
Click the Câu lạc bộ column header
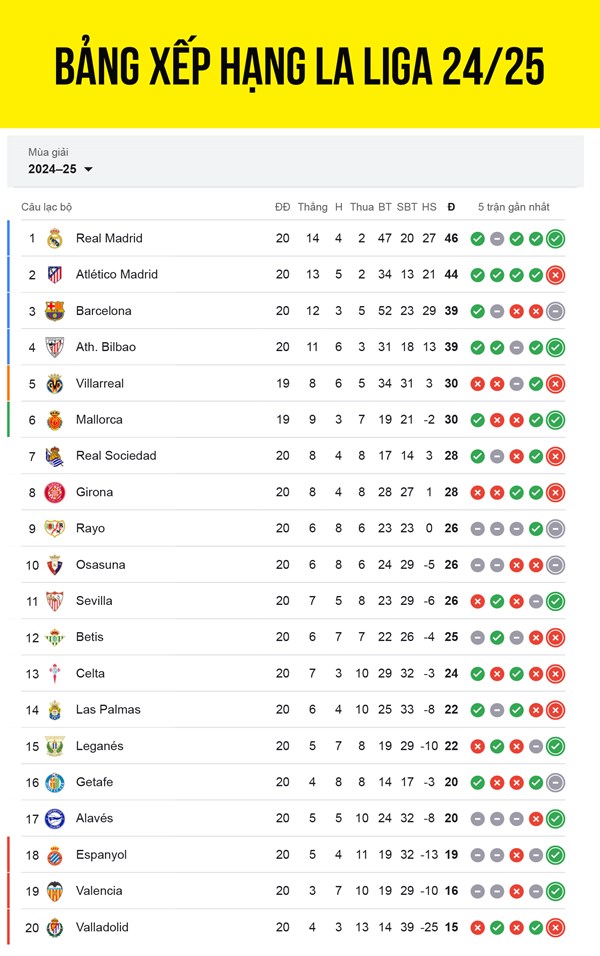pyautogui.click(x=47, y=207)
